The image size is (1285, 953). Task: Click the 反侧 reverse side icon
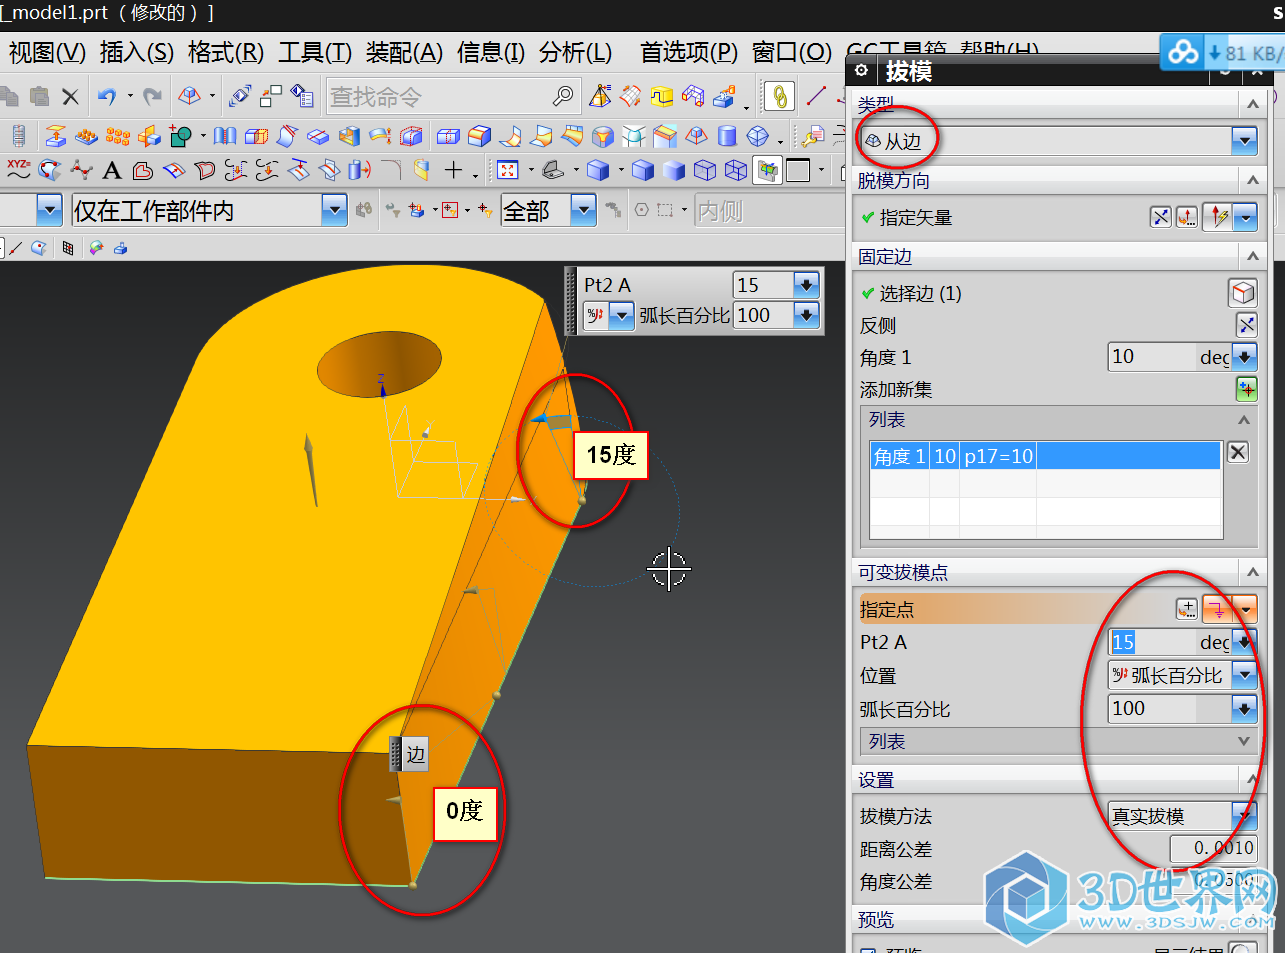click(1246, 325)
